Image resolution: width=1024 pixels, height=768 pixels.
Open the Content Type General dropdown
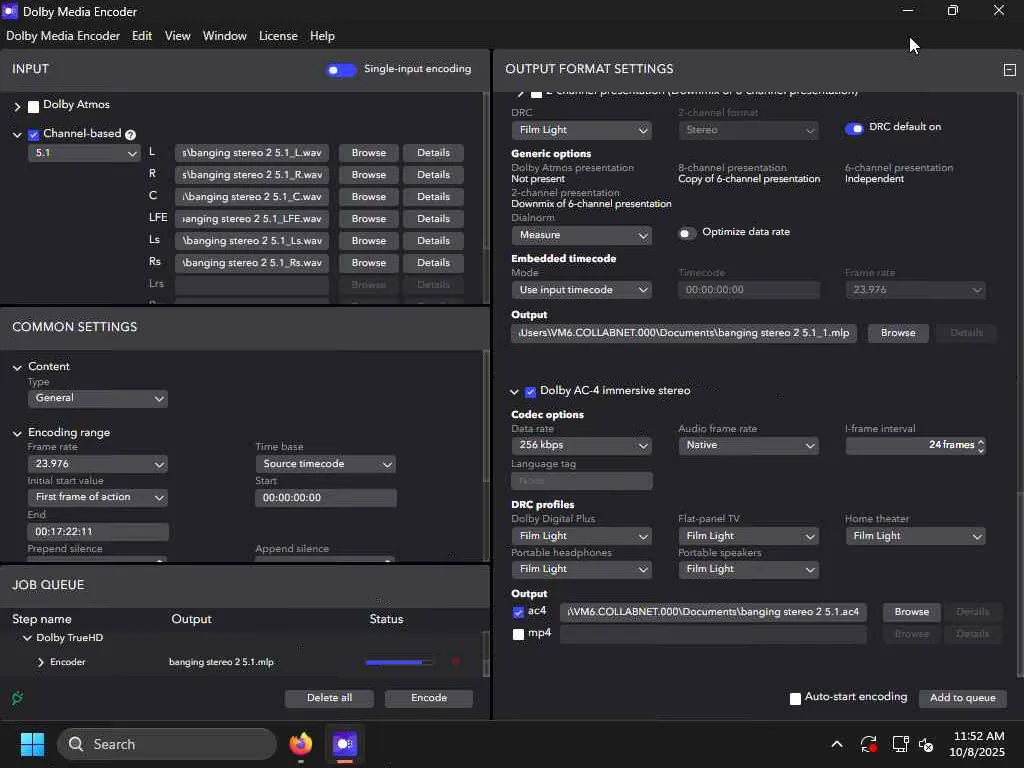coord(97,398)
